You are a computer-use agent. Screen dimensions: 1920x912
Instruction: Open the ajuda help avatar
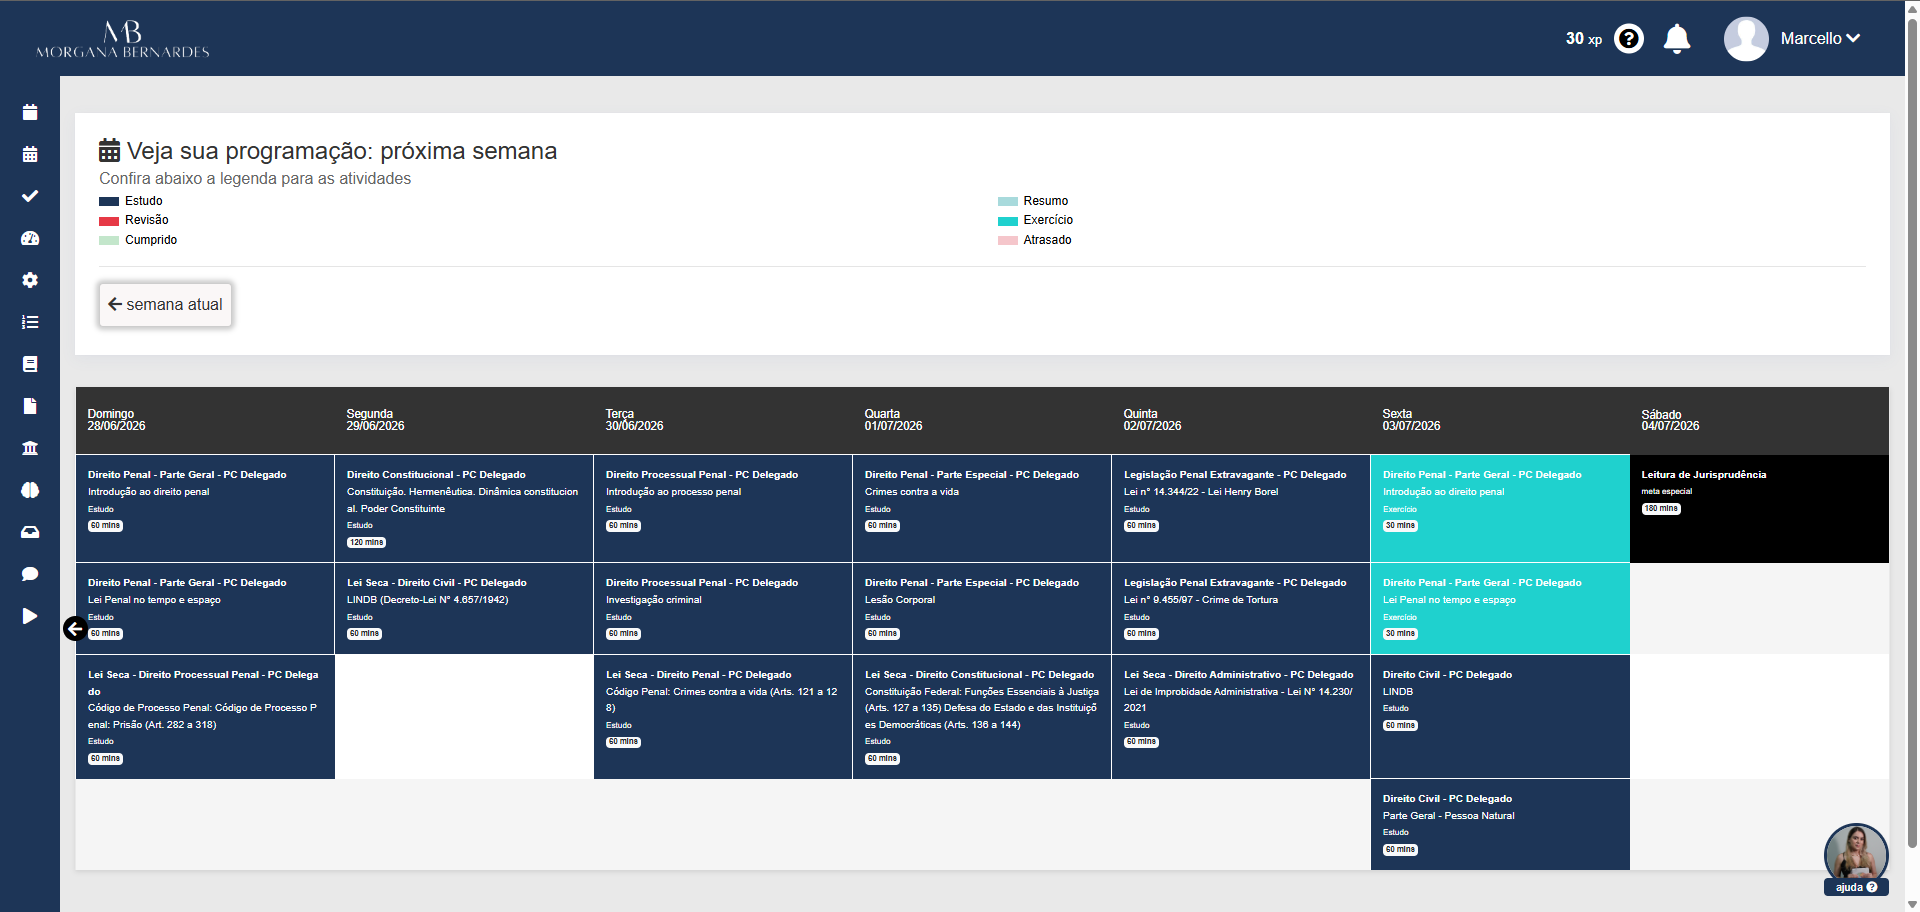[1856, 858]
